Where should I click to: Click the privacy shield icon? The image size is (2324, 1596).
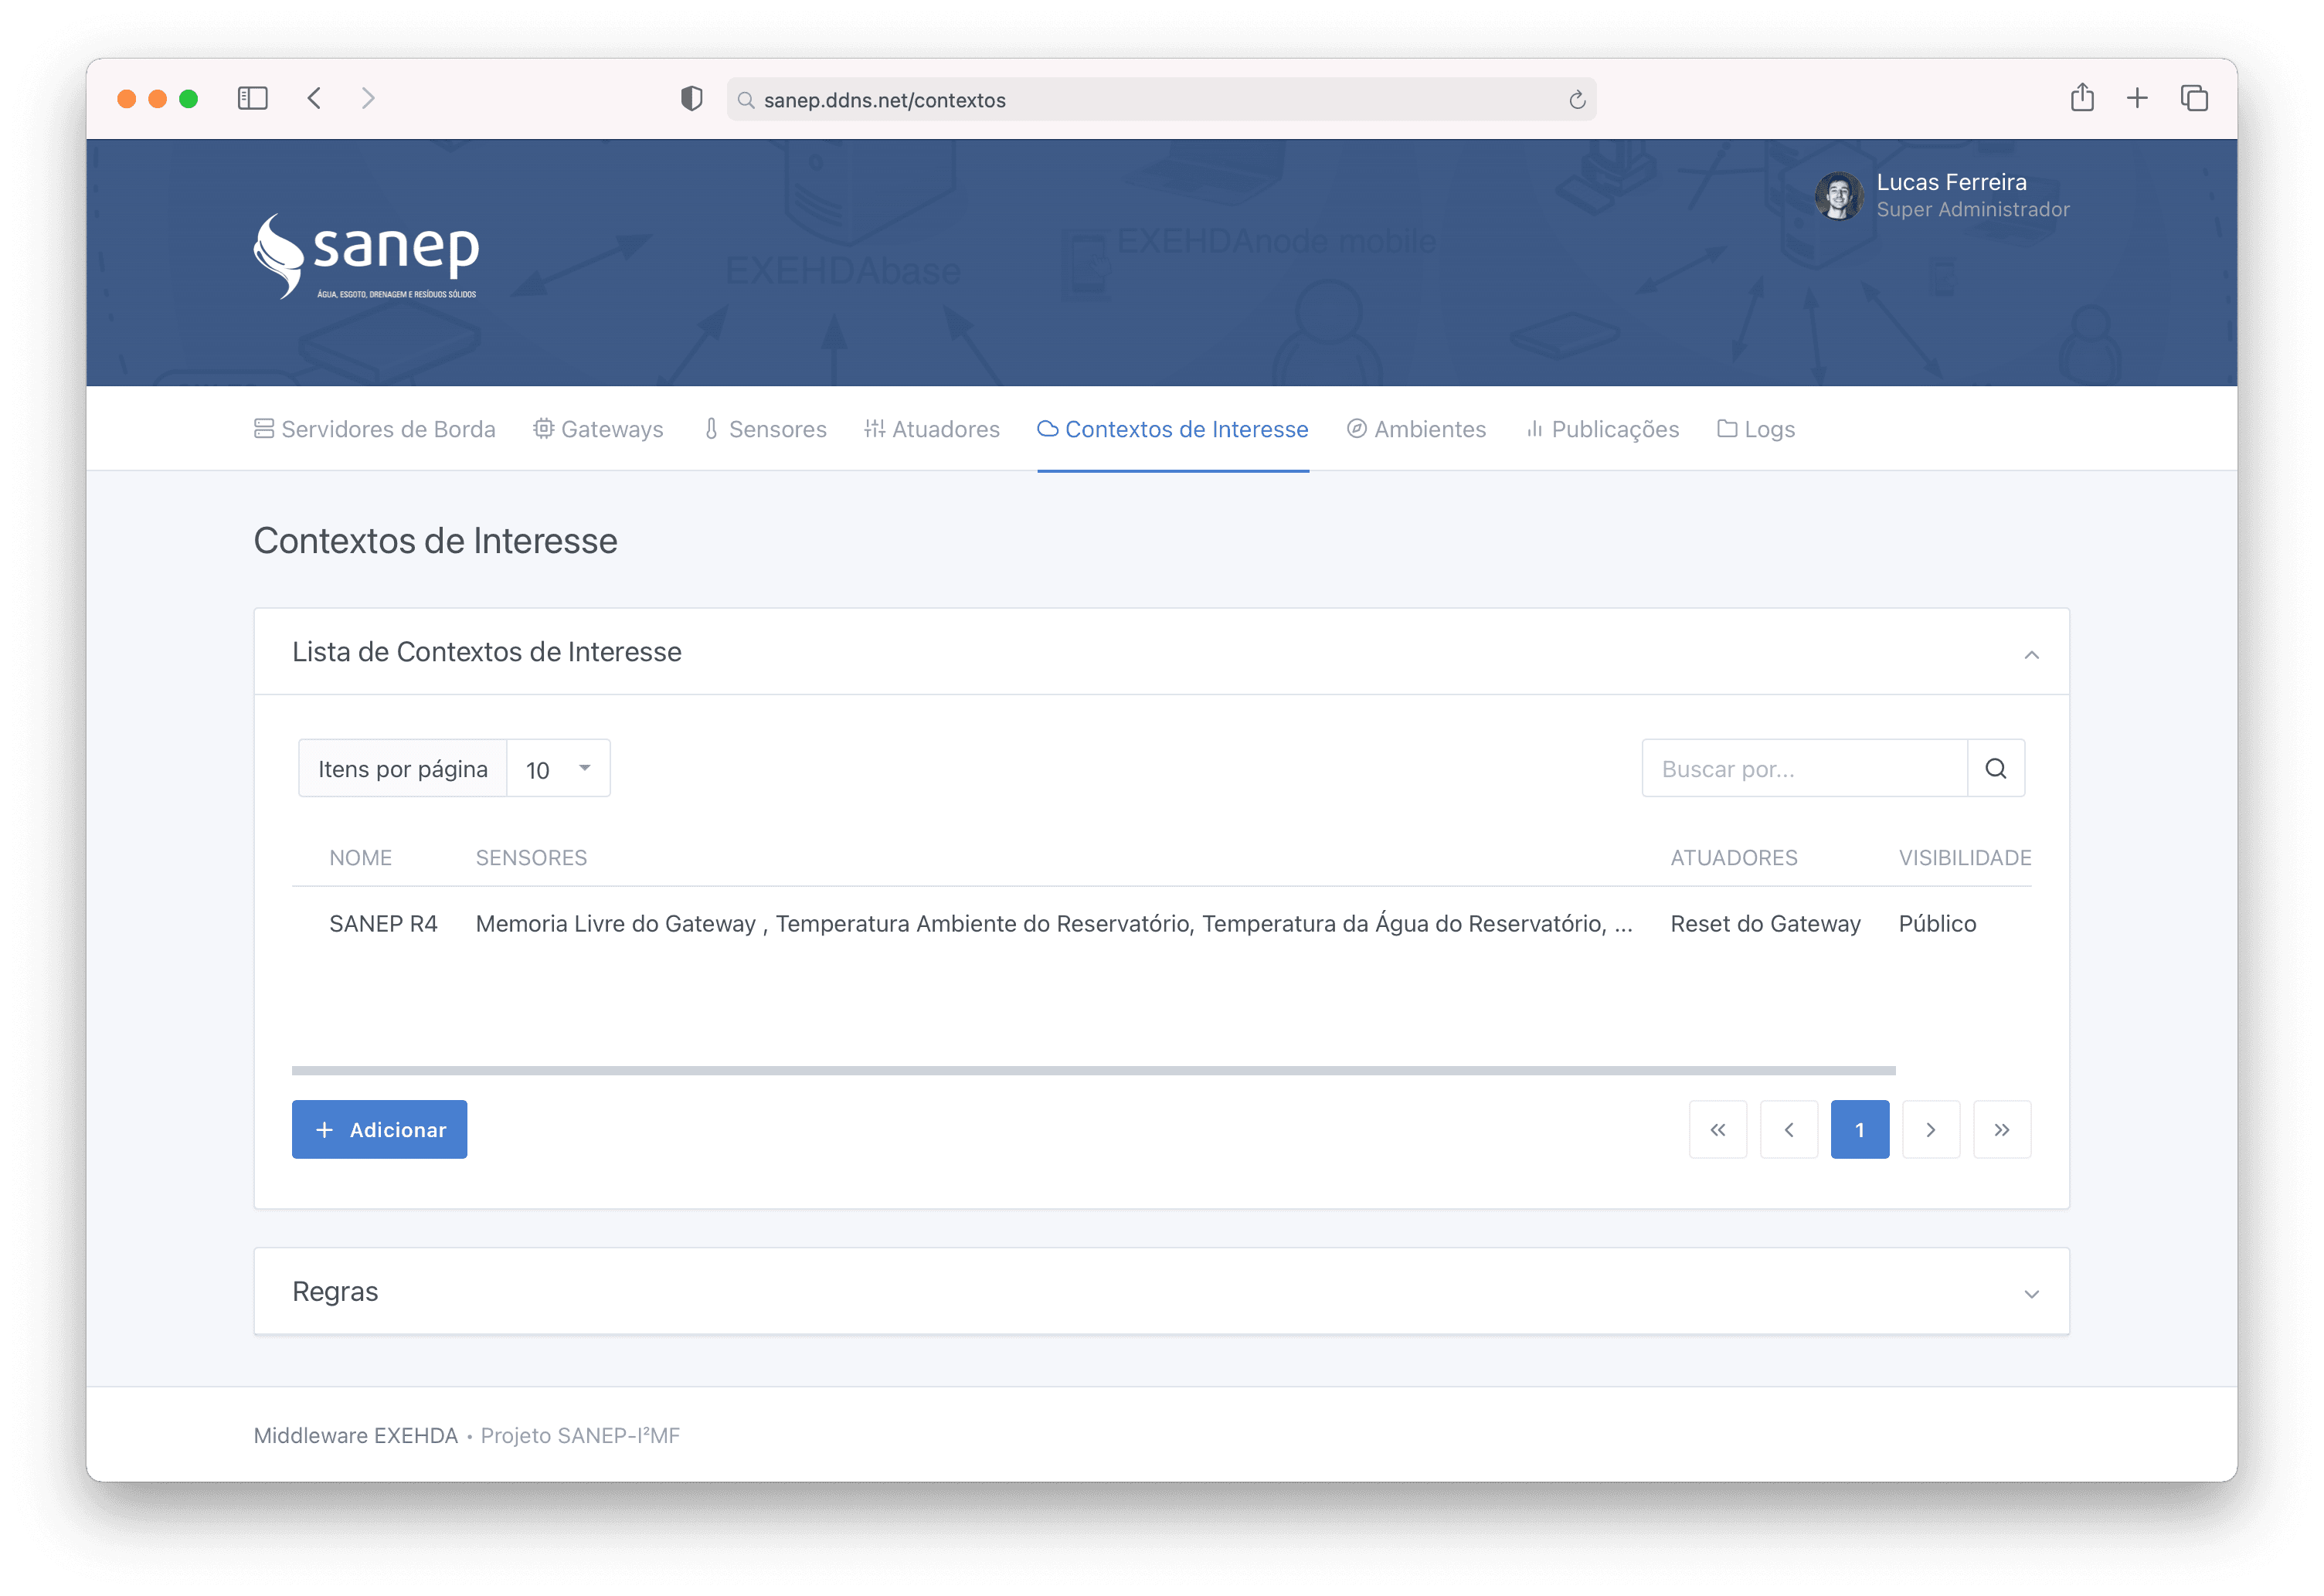point(691,98)
